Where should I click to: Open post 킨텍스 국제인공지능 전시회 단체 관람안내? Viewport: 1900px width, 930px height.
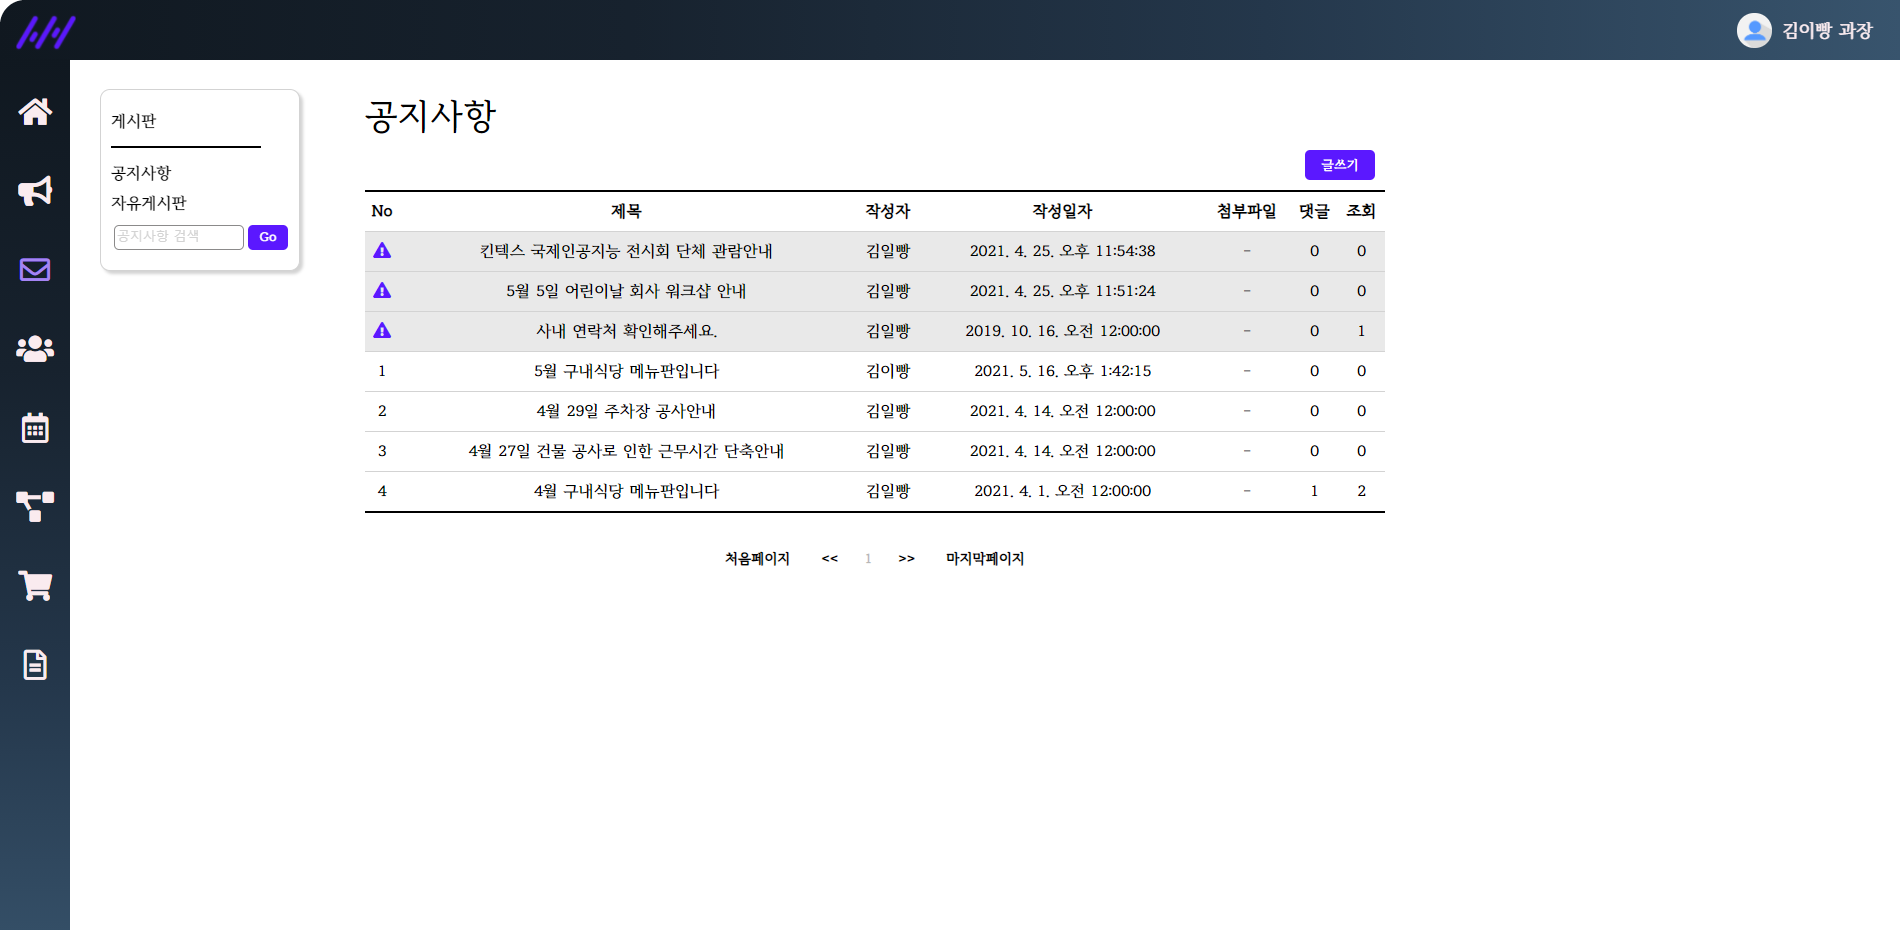626,251
